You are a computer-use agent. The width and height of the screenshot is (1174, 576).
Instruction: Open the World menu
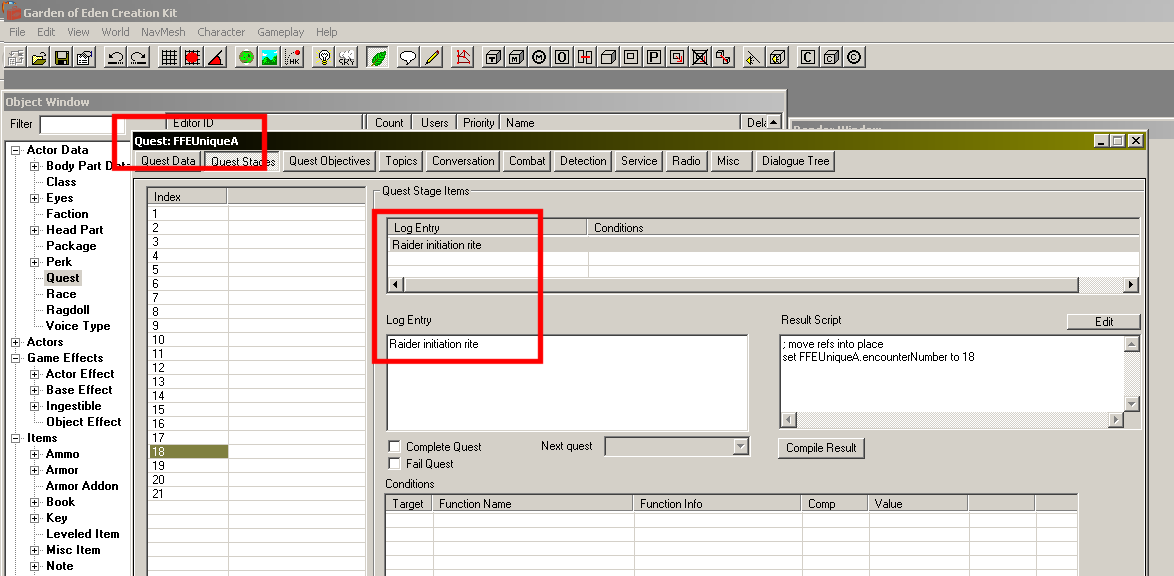(x=115, y=32)
